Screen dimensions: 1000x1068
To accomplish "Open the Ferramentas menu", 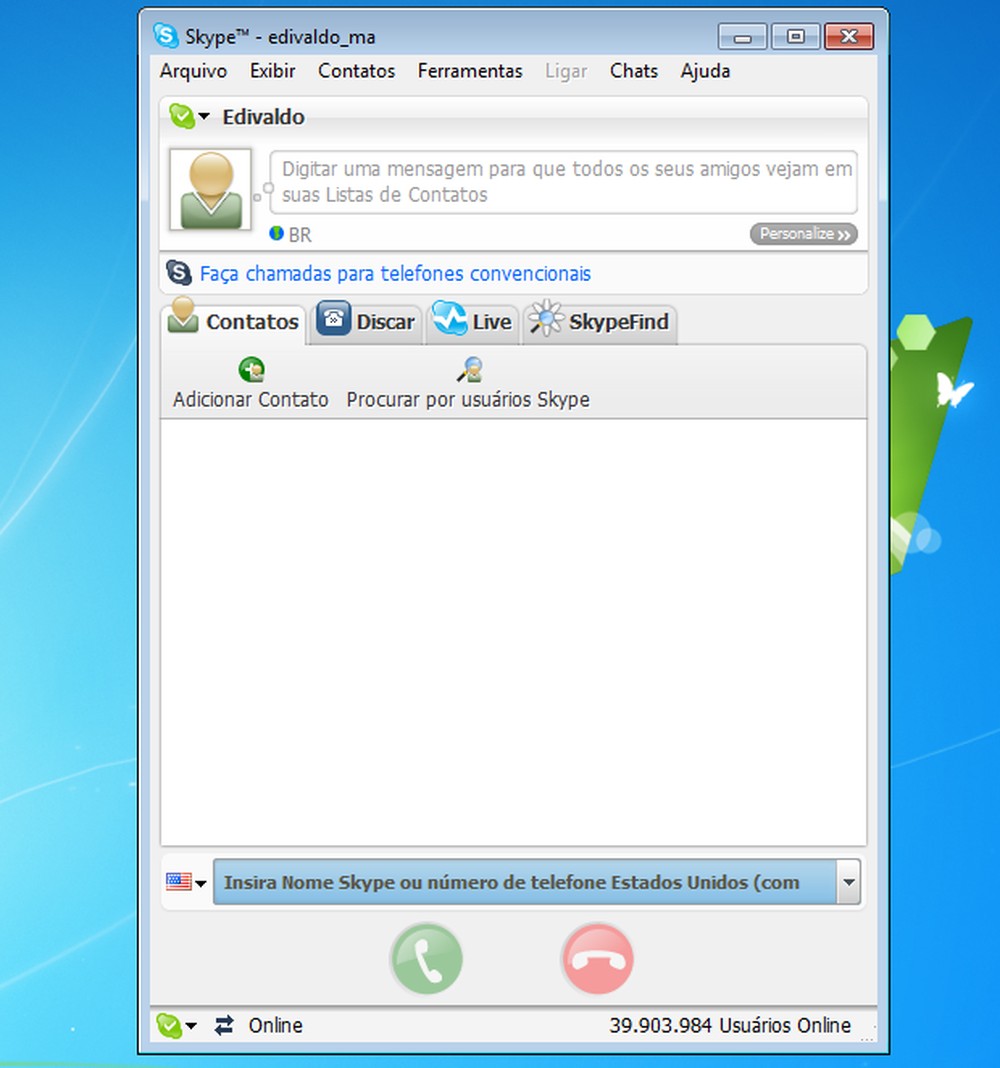I will click(470, 71).
